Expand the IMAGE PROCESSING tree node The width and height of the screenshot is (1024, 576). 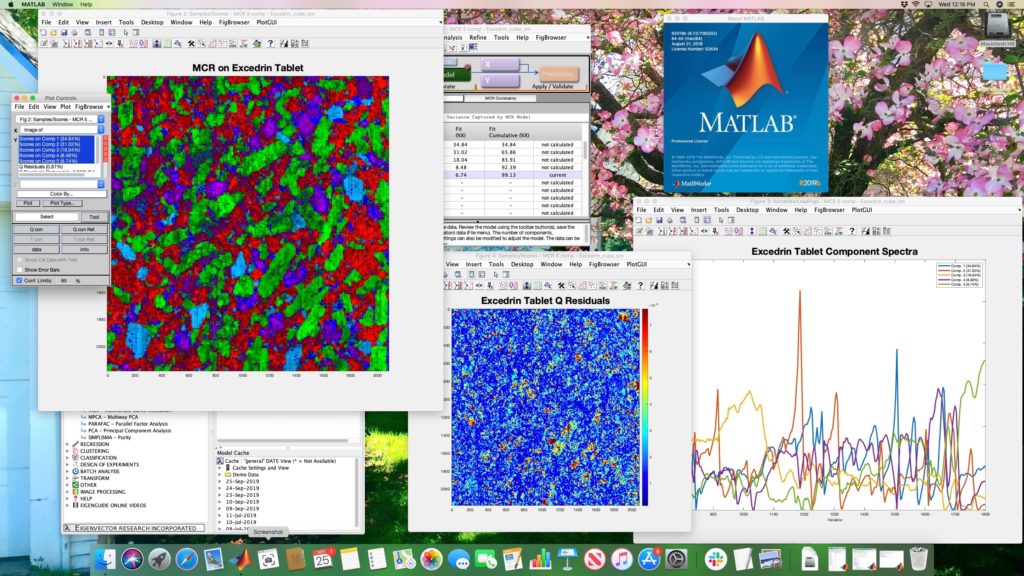(67, 492)
